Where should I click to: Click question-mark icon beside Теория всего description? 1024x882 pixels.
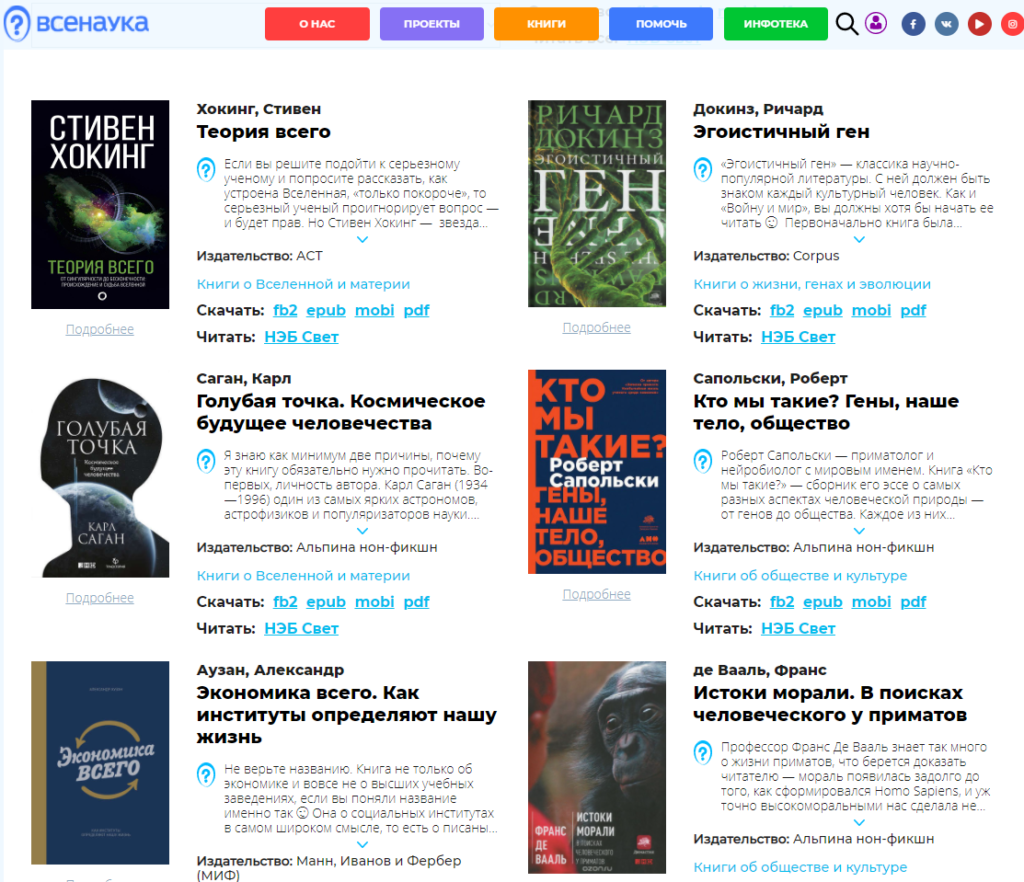(206, 169)
